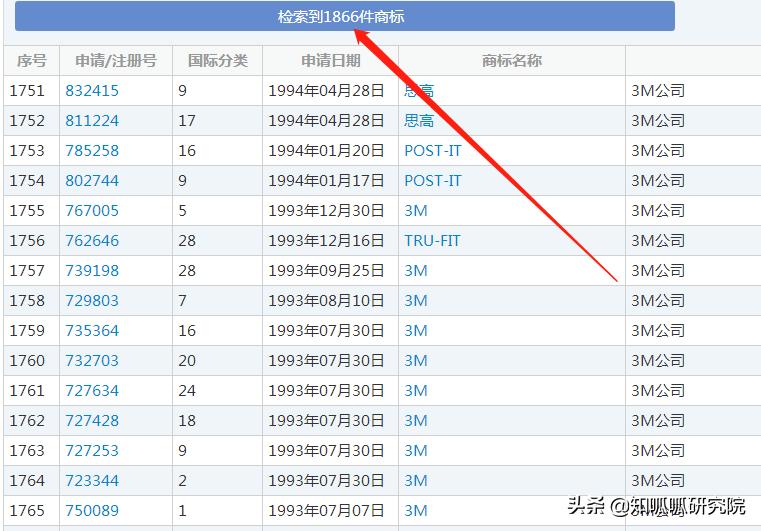Open registration number 785258

pyautogui.click(x=92, y=151)
